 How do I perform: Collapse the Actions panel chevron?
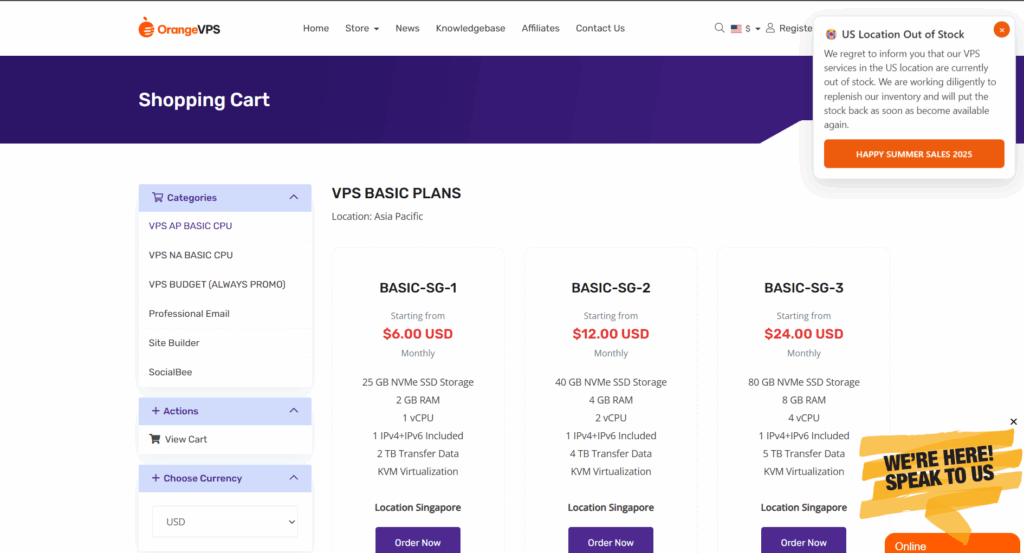294,411
